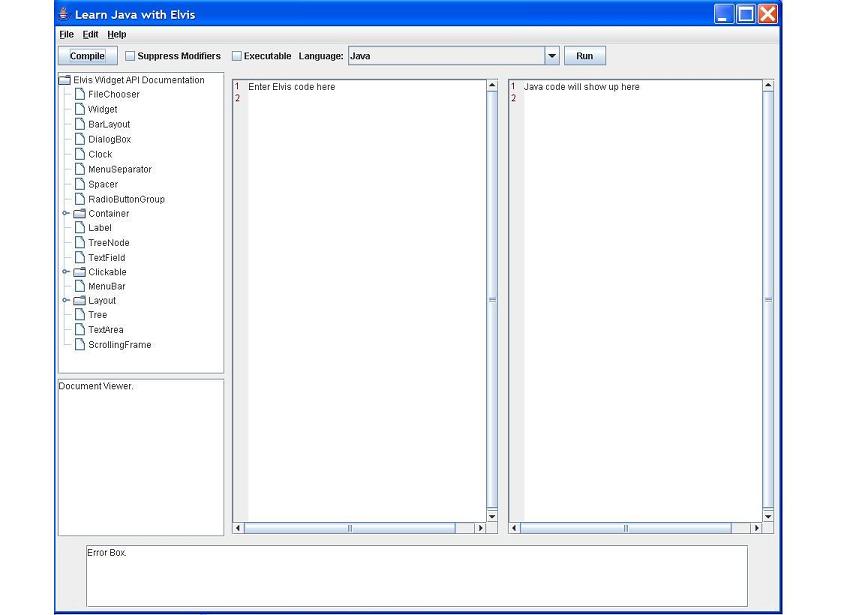Open the File menu
The height and width of the screenshot is (615, 841).
tap(65, 33)
